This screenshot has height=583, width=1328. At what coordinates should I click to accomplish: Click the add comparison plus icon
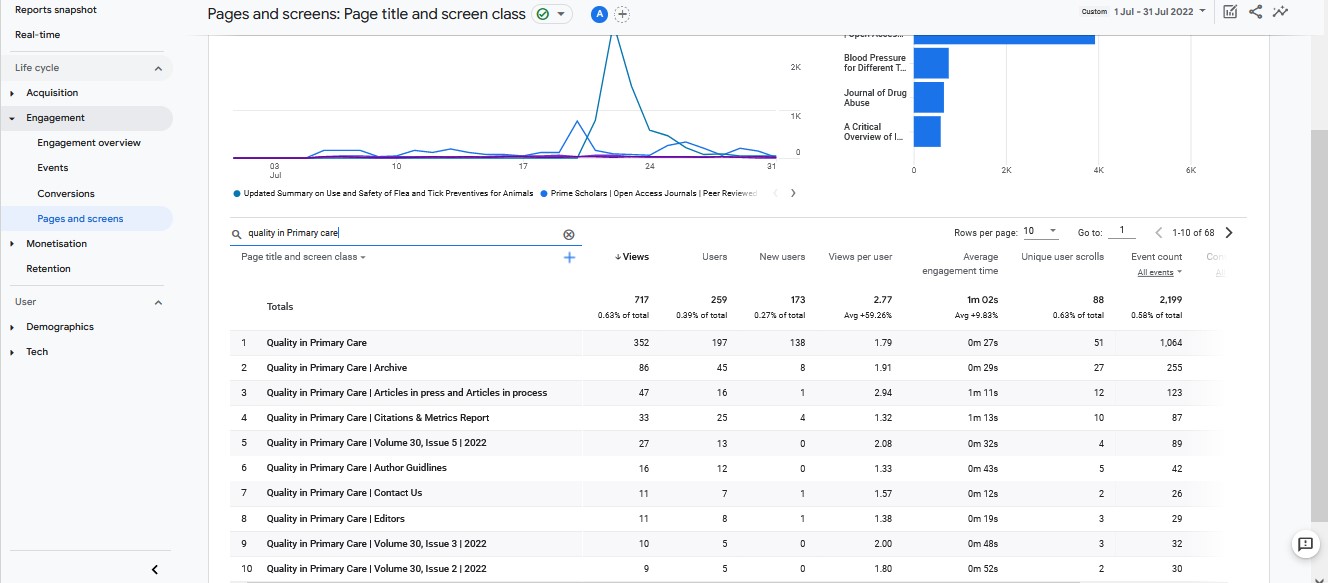623,14
